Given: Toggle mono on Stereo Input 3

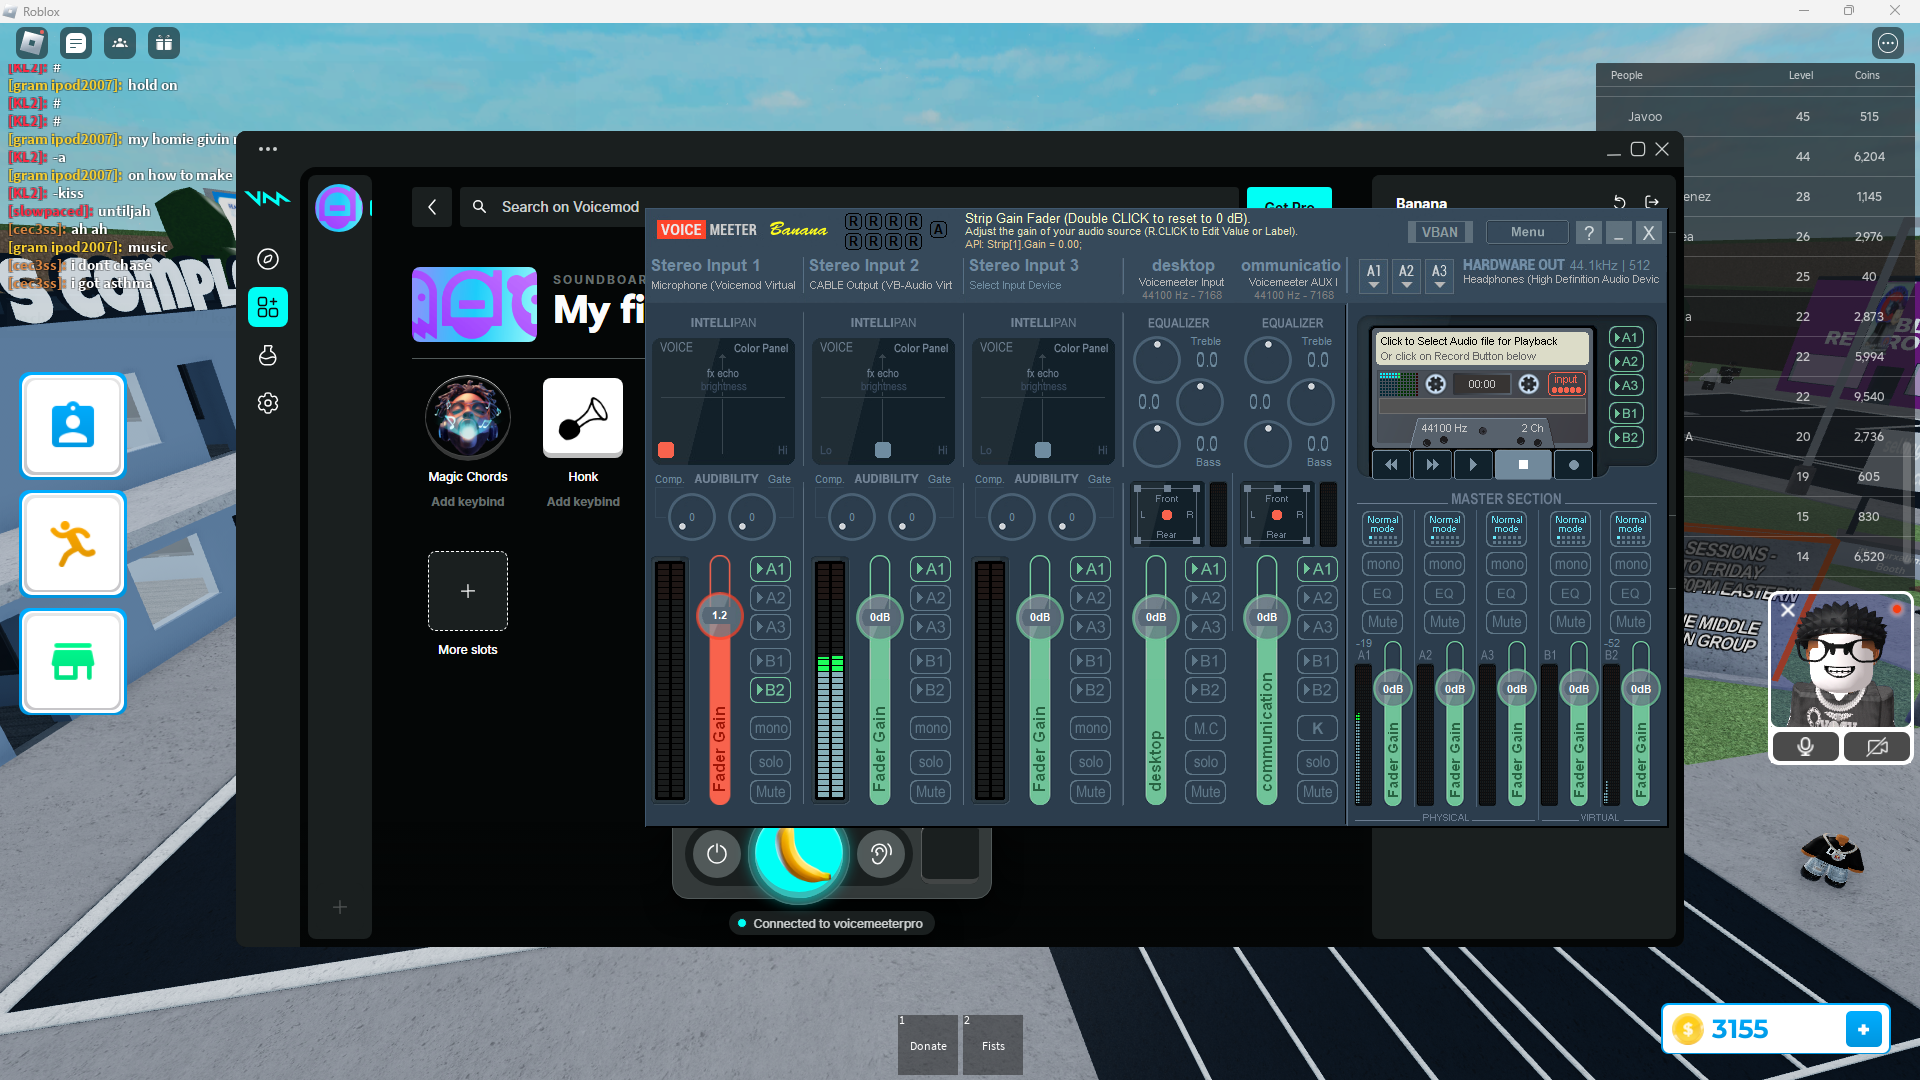Looking at the screenshot, I should tap(1091, 728).
